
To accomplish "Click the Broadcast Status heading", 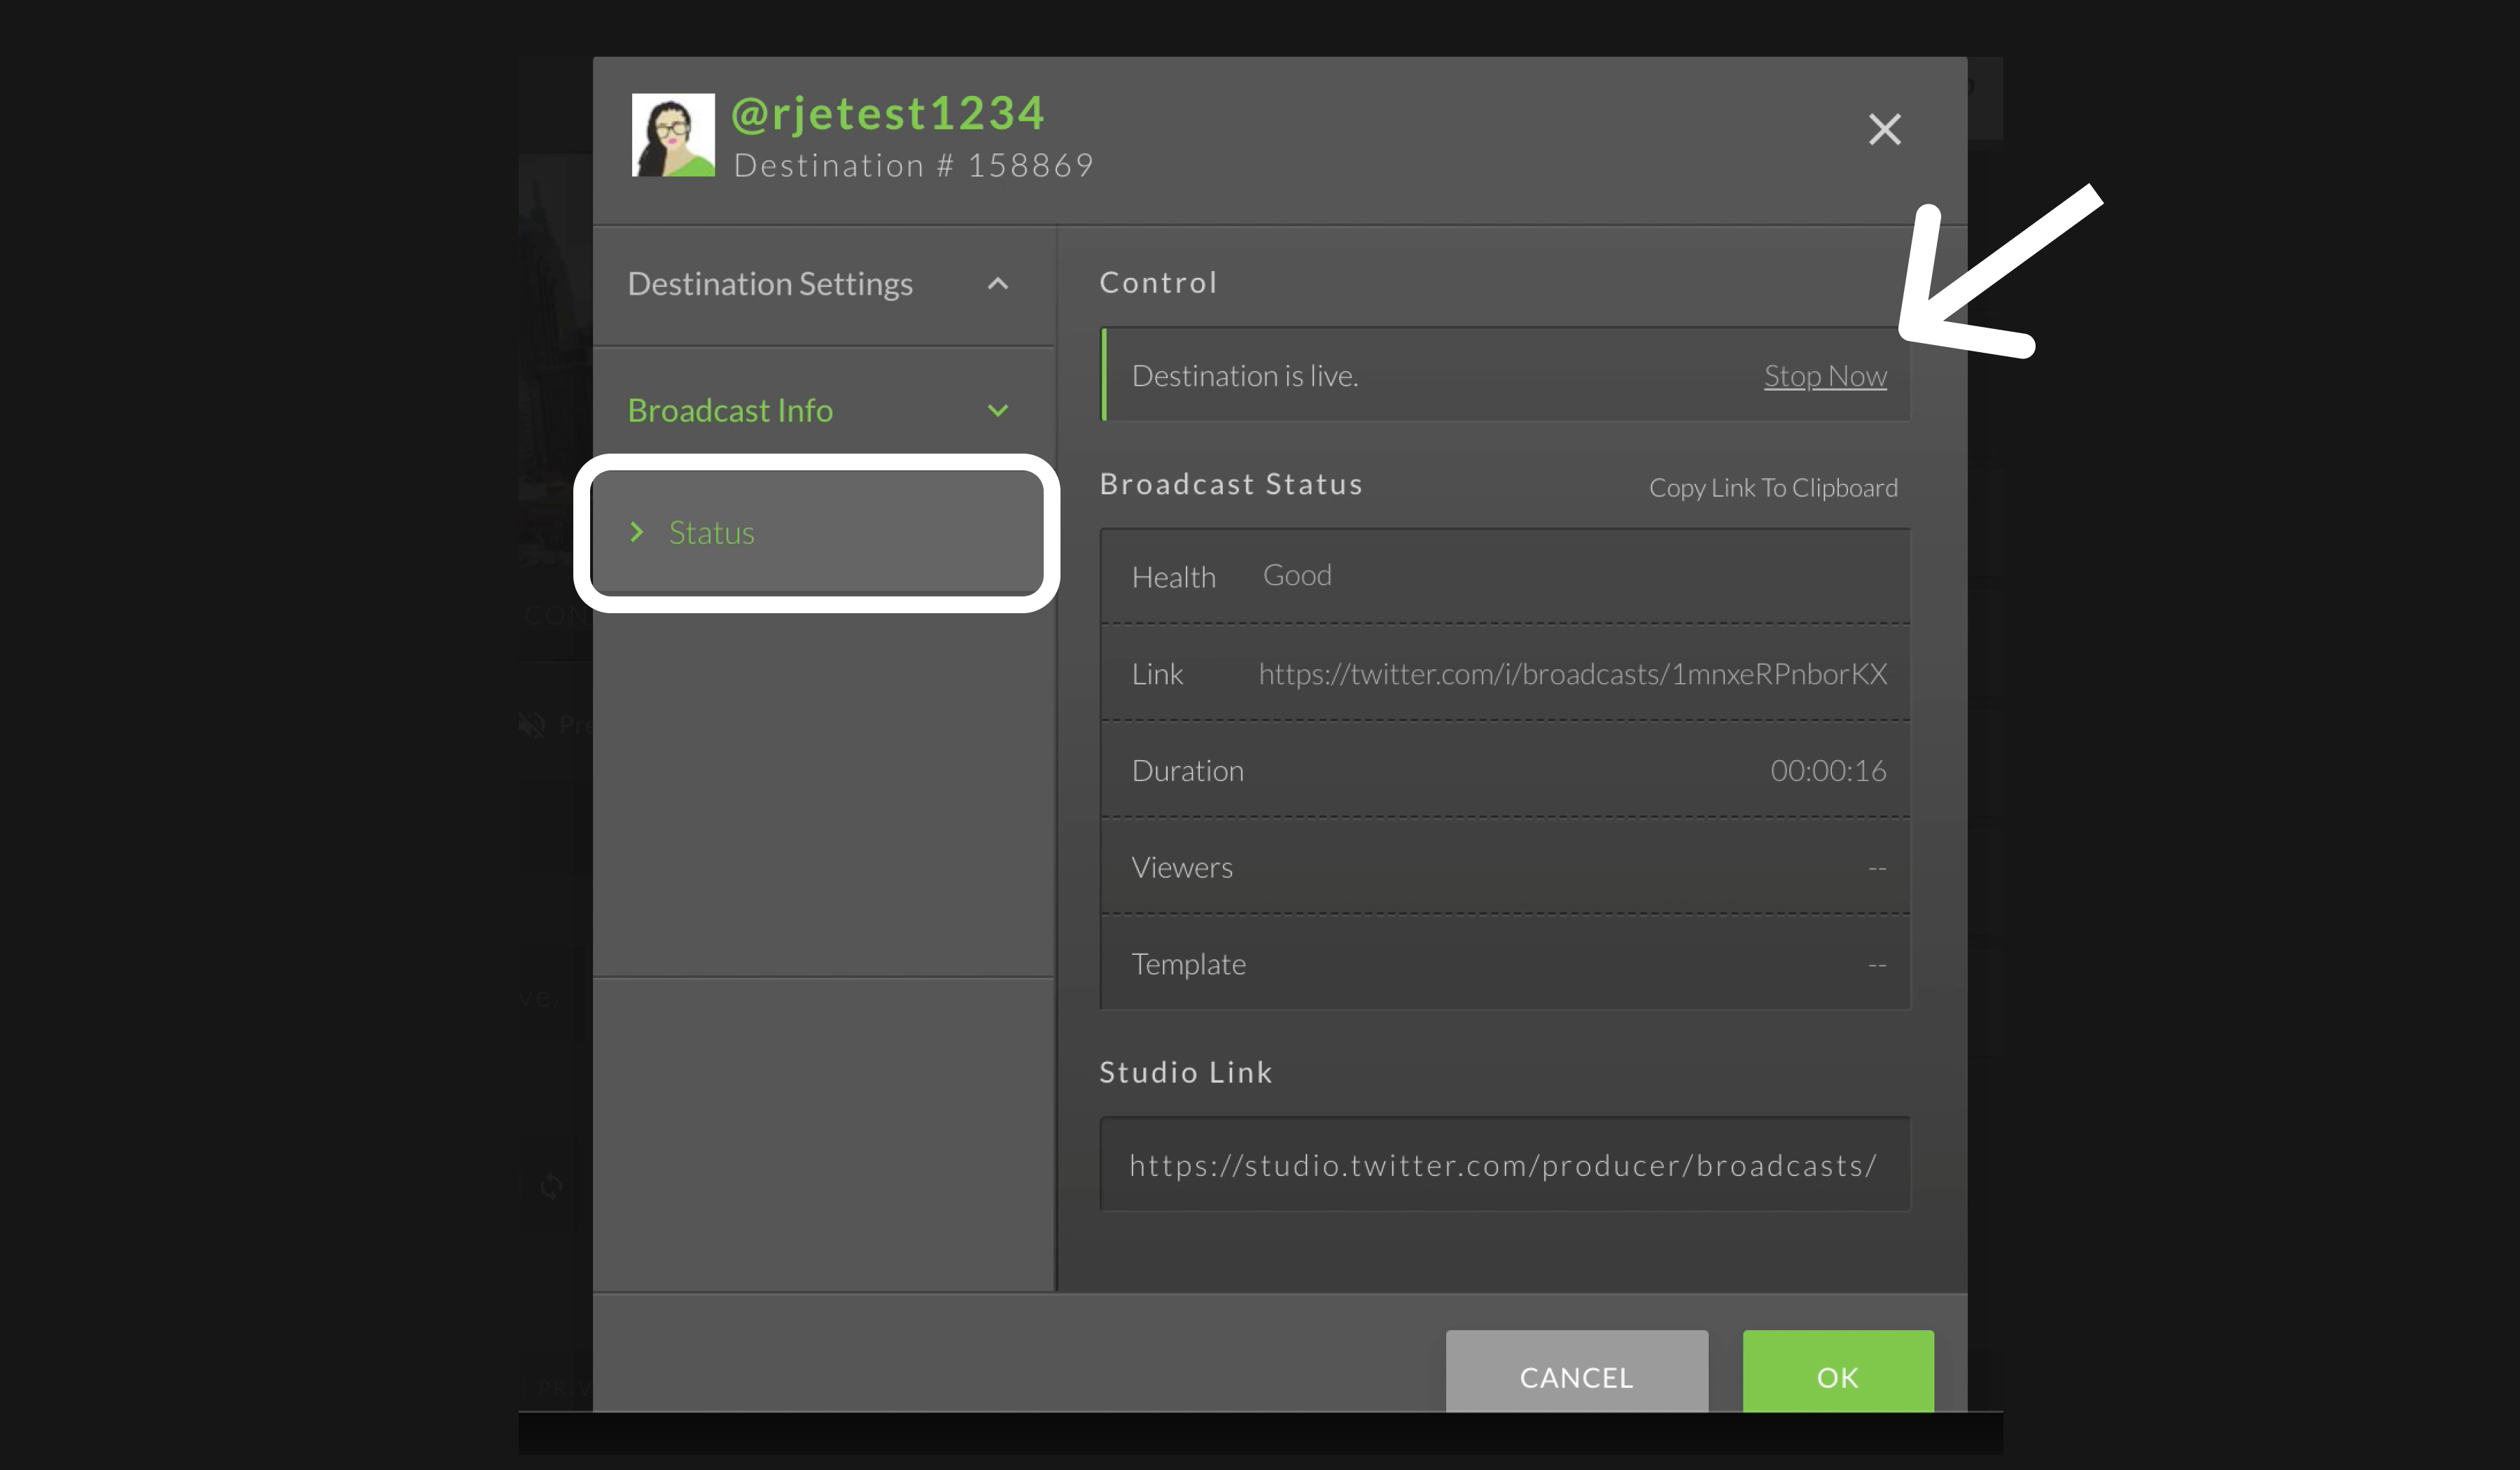I will [1231, 484].
